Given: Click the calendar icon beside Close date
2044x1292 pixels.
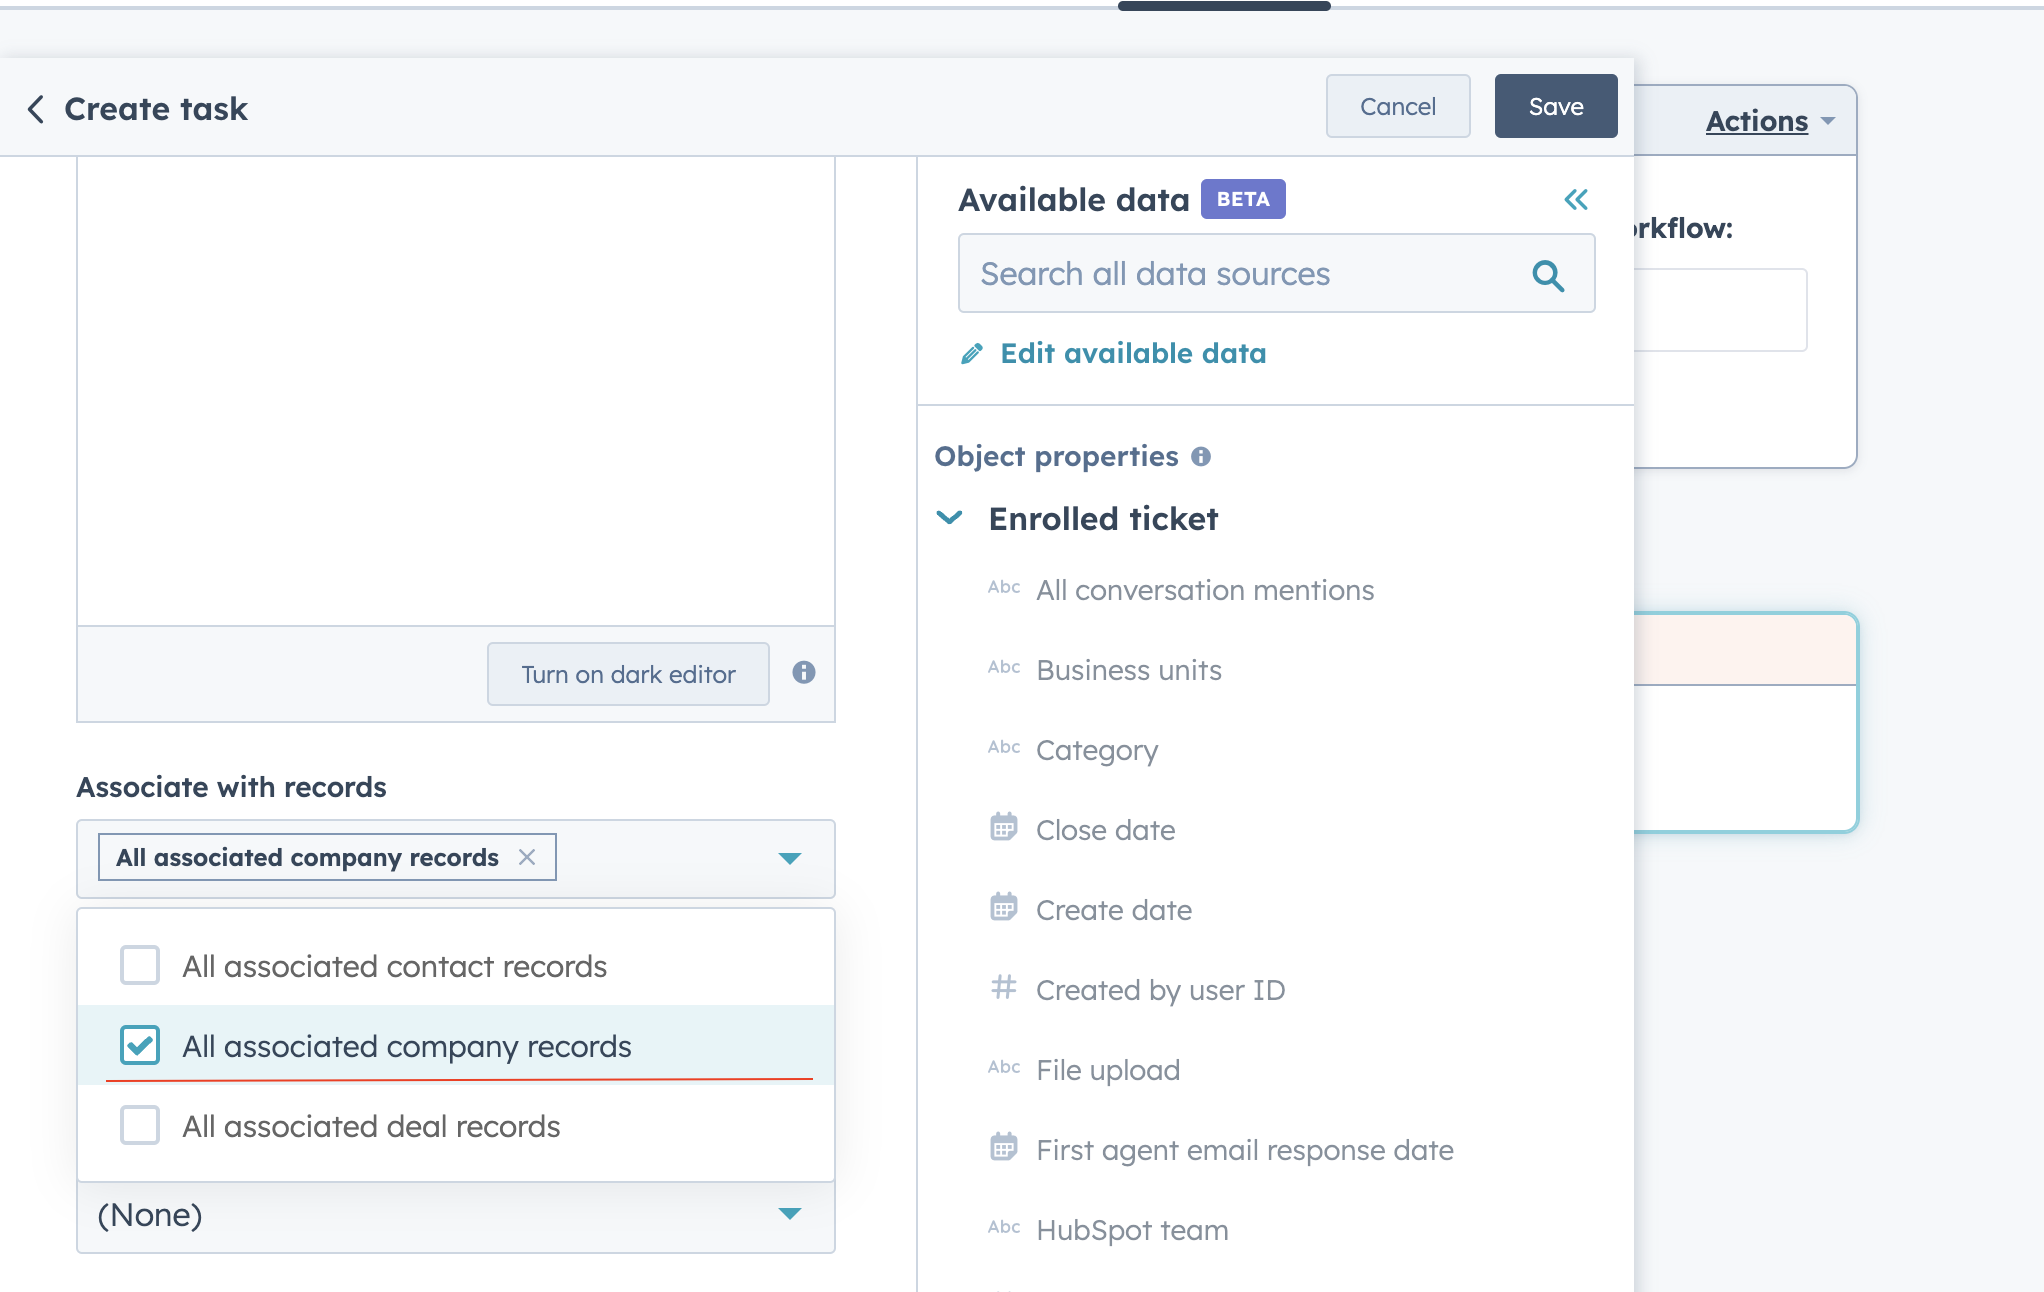Looking at the screenshot, I should point(1003,829).
